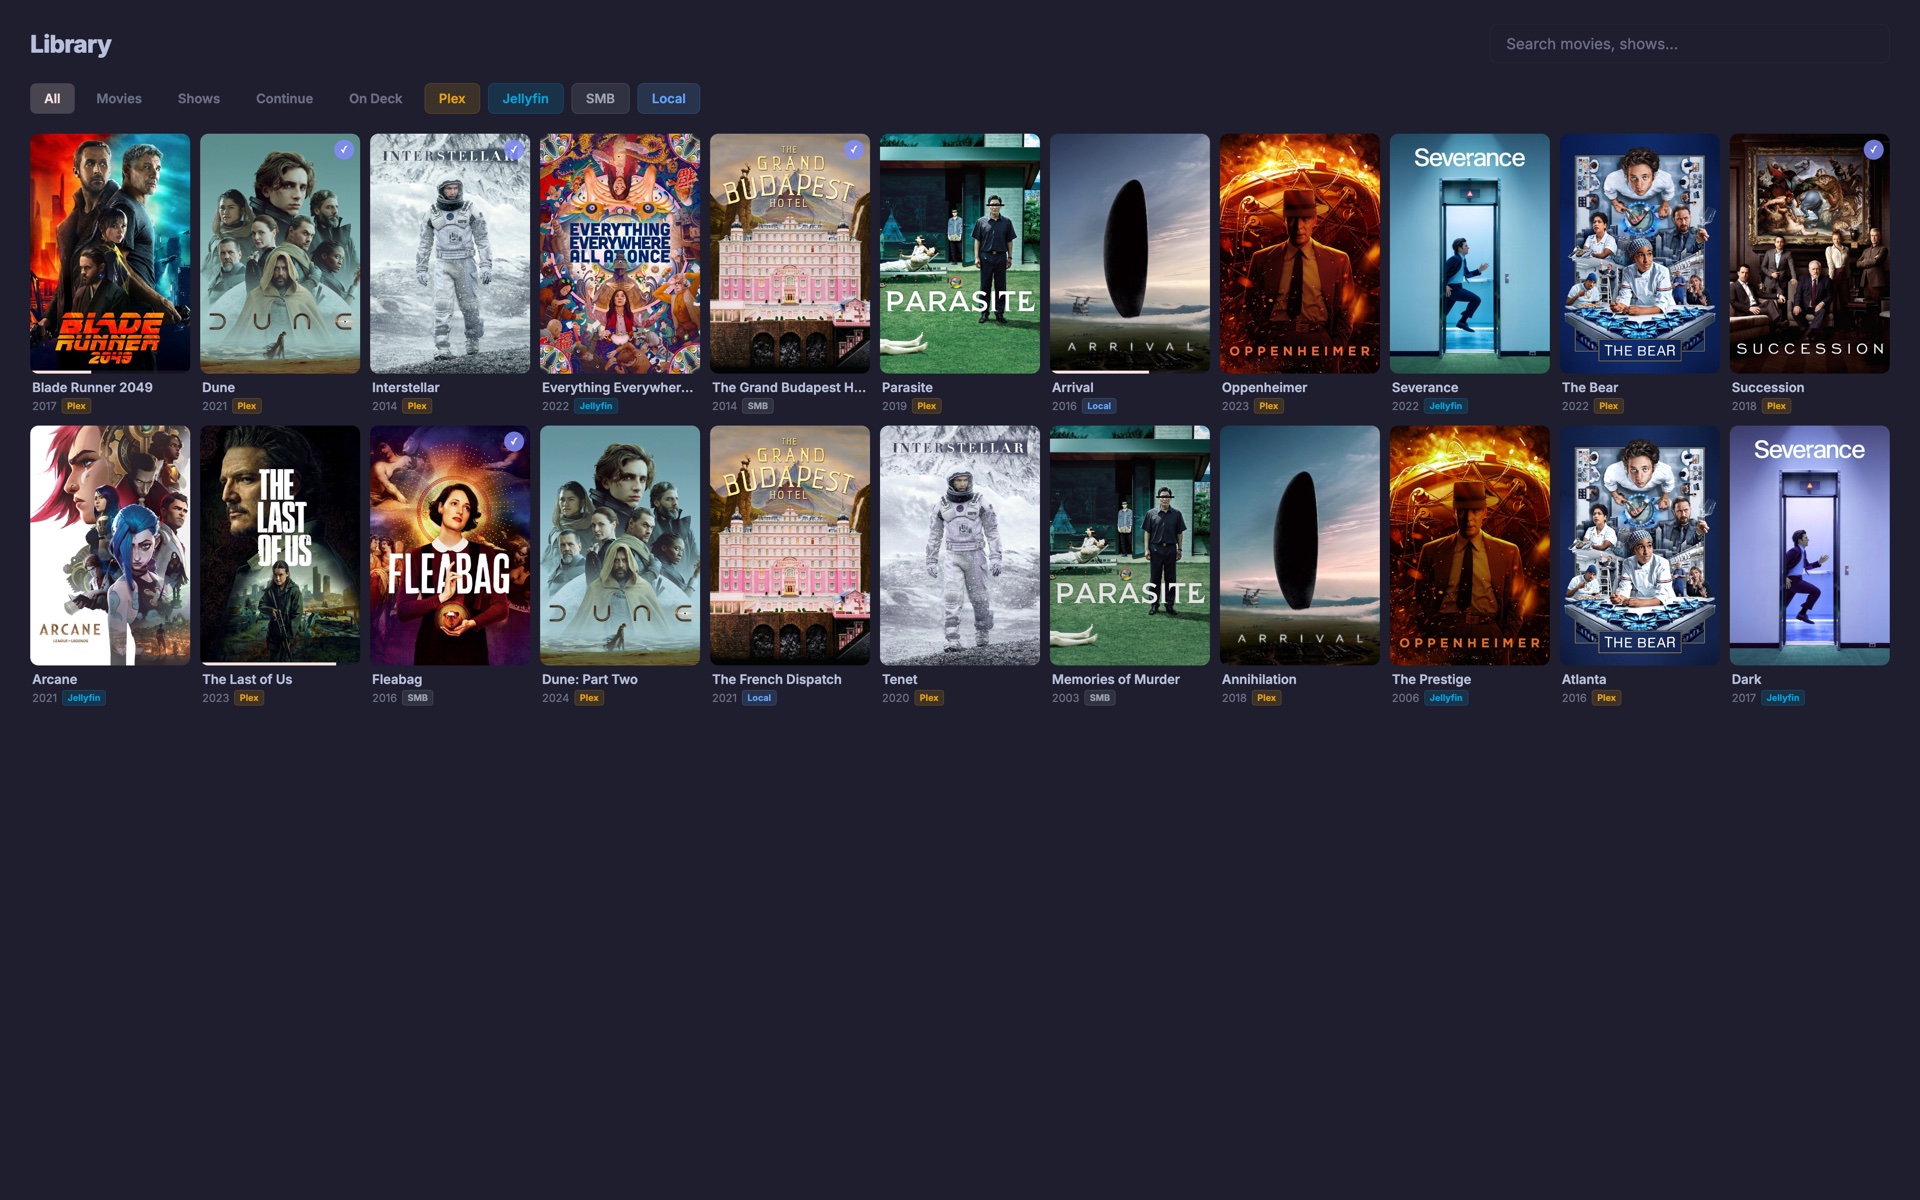Image resolution: width=1920 pixels, height=1200 pixels.
Task: Enable the SMB source filter
Action: coord(600,98)
